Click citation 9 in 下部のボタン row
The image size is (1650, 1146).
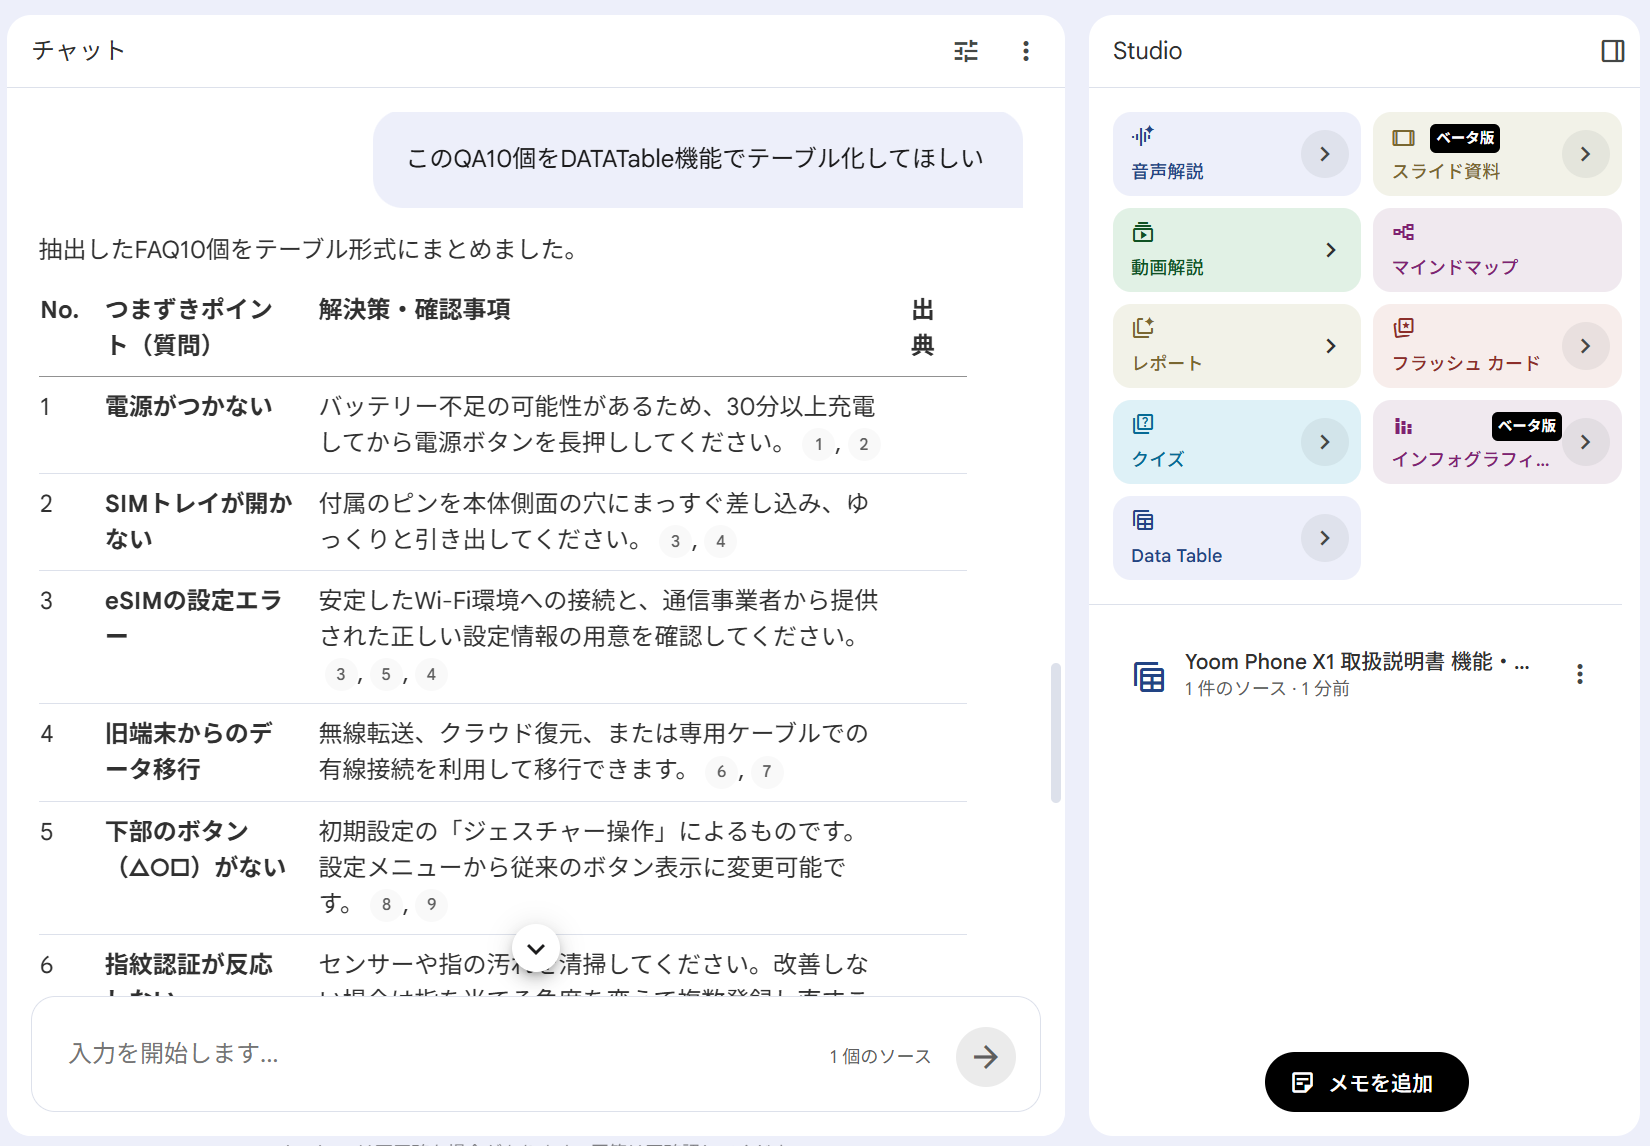point(432,904)
